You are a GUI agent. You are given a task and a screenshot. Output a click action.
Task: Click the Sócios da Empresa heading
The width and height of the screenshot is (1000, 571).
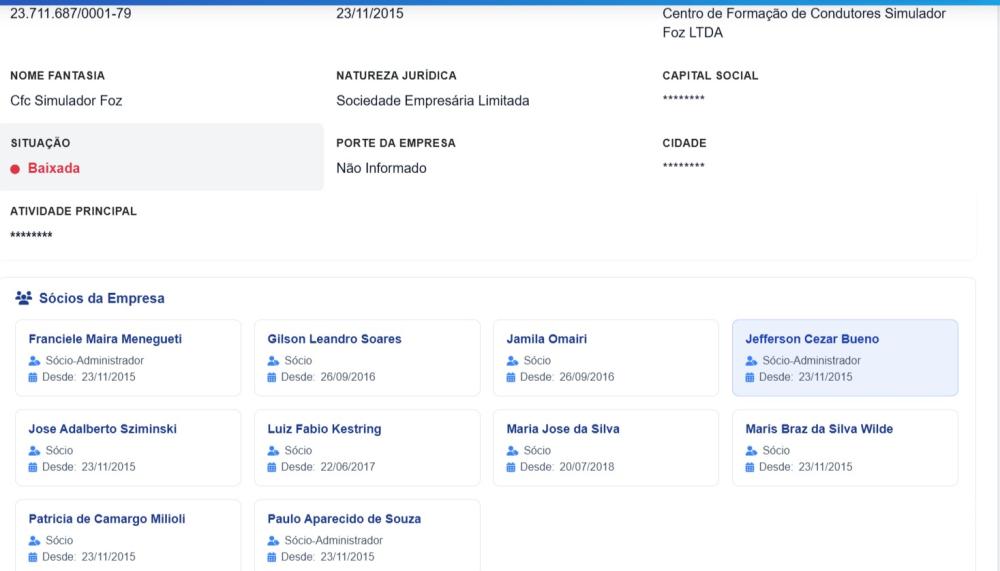(101, 298)
